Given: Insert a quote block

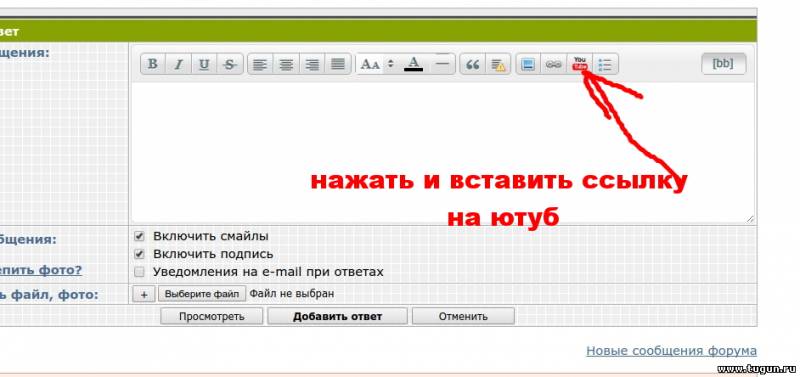Looking at the screenshot, I should click(473, 65).
